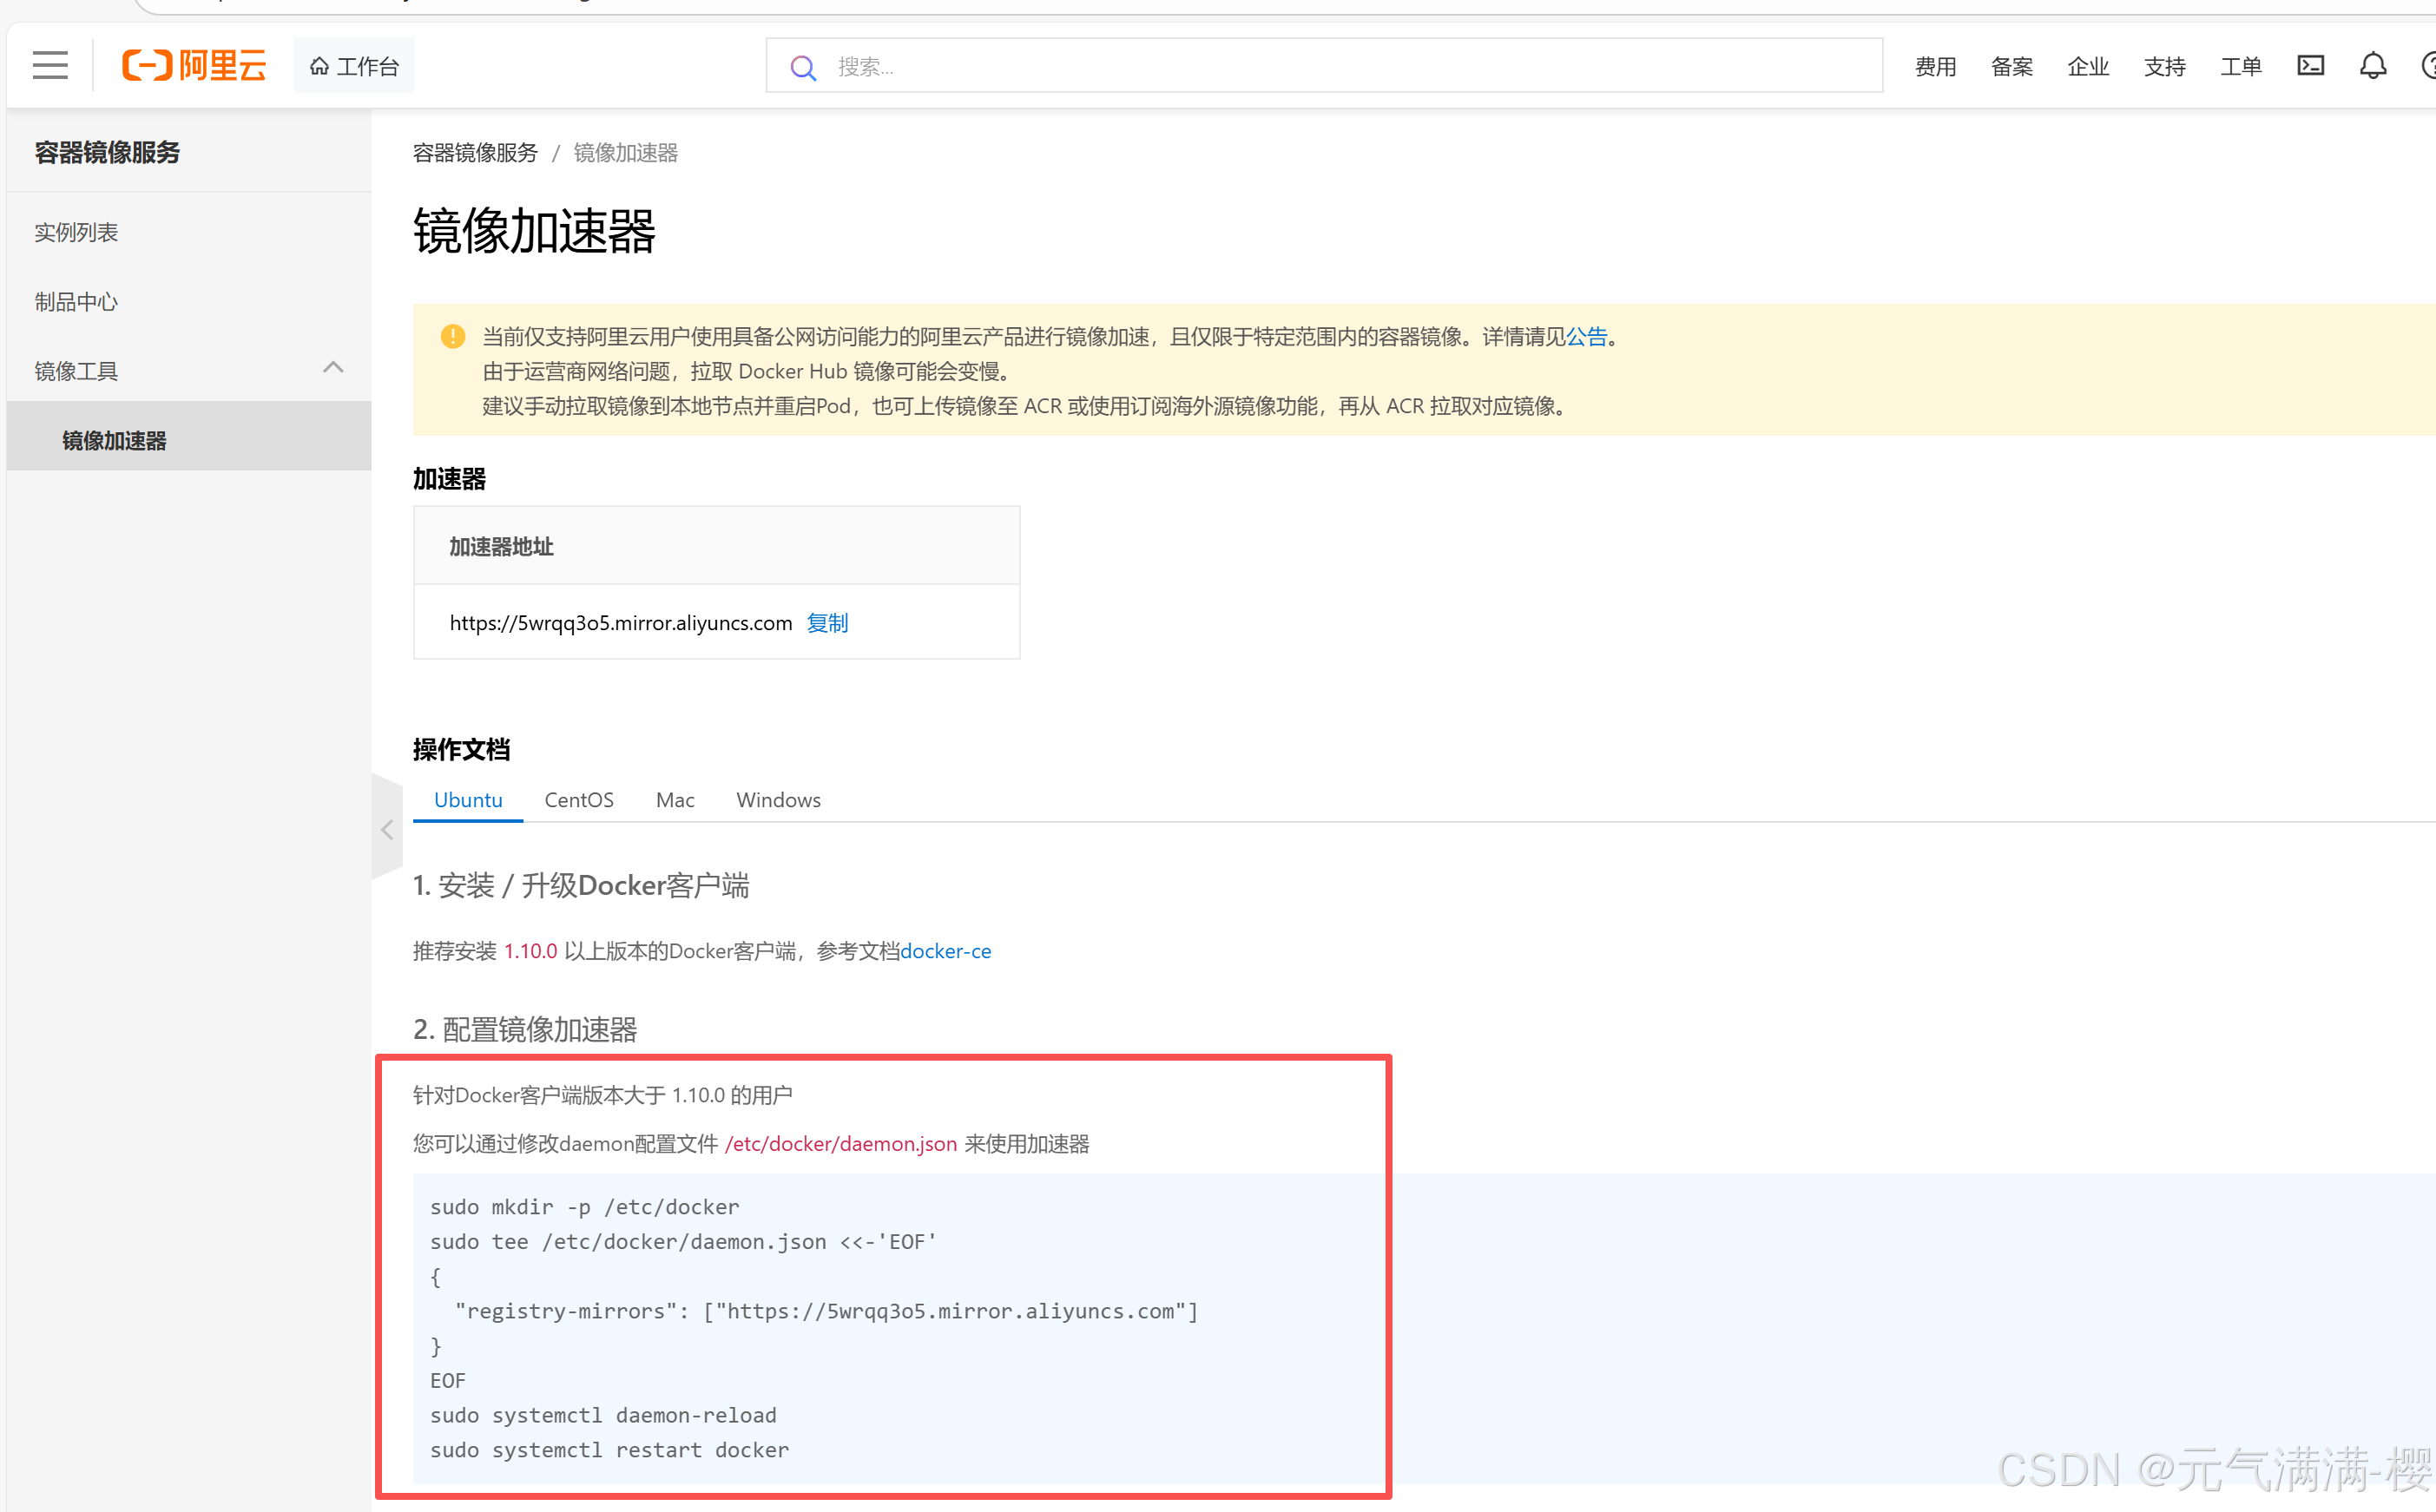Copy the accelerator address via 复制
Image resolution: width=2436 pixels, height=1512 pixels.
tap(827, 623)
